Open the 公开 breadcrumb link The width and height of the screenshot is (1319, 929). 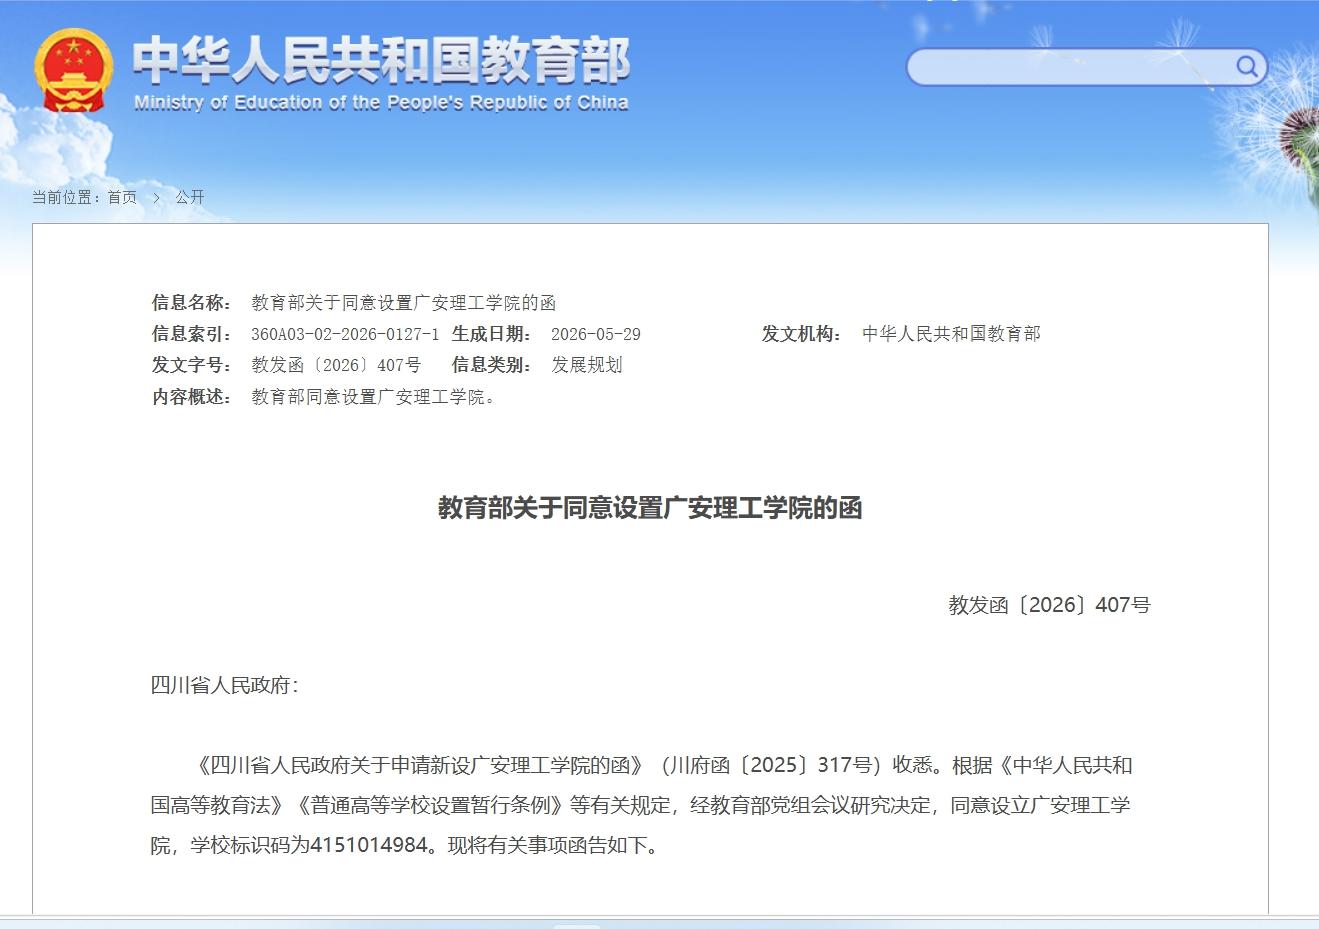190,197
